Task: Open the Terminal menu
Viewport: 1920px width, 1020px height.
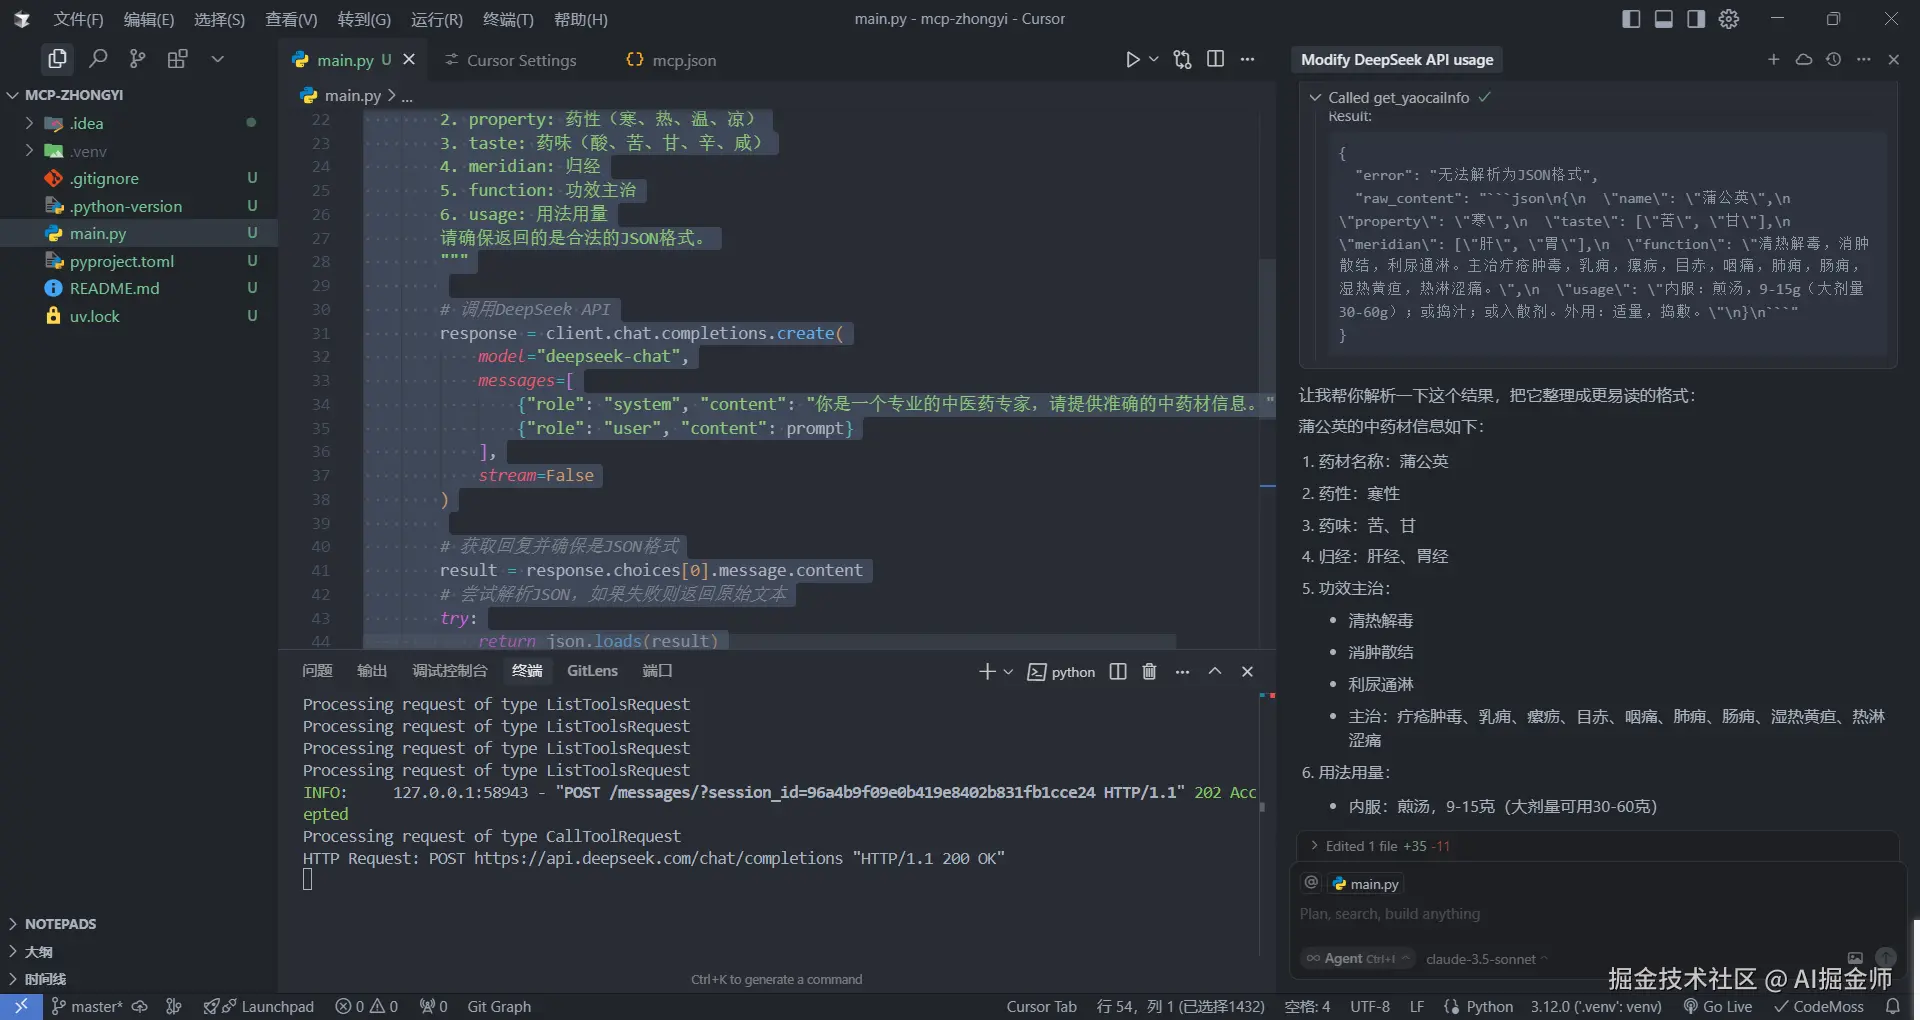Action: coord(508,19)
